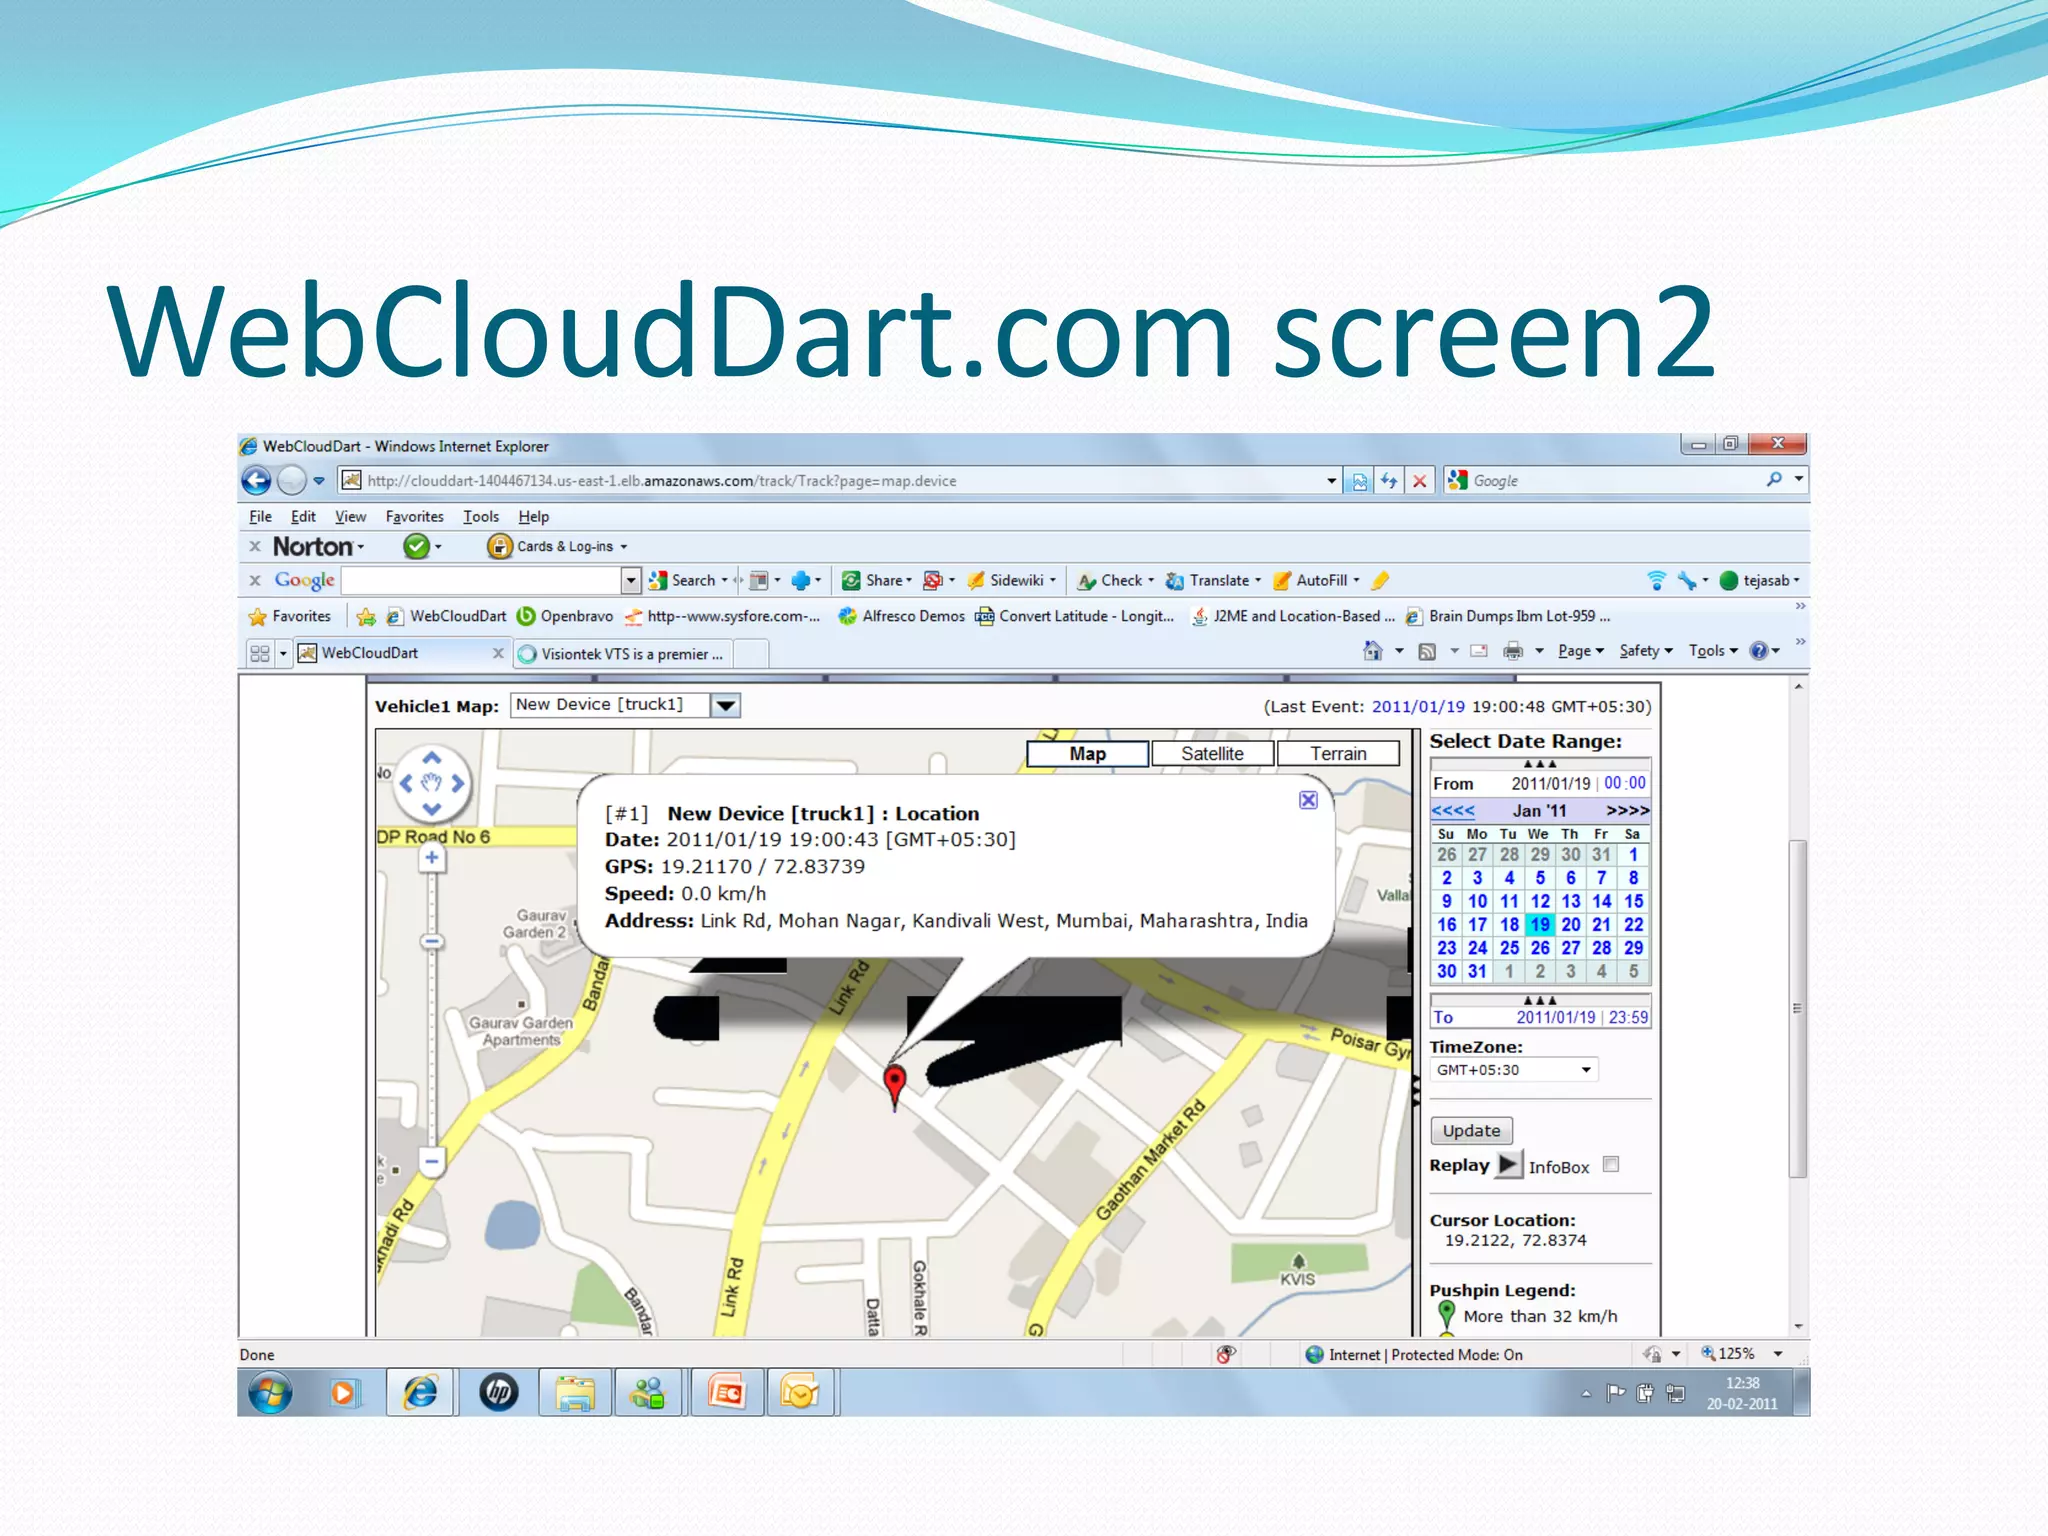Click the Replay play button
Screen dimensions: 2048x1536
[1508, 1165]
